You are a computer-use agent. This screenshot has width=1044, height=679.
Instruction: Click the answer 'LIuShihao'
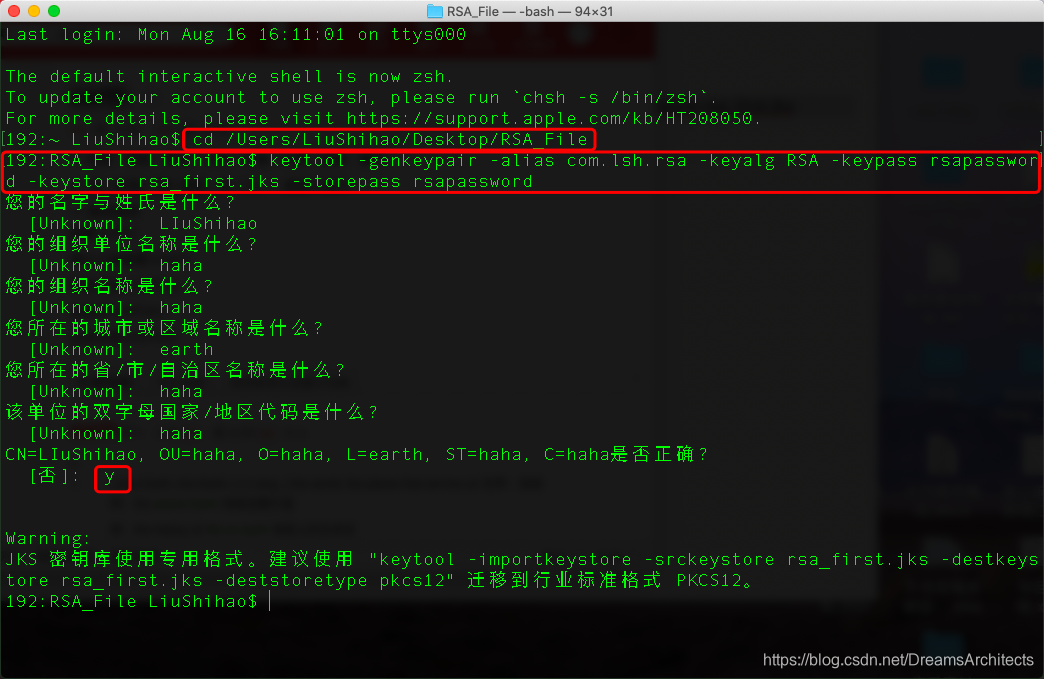click(x=208, y=224)
